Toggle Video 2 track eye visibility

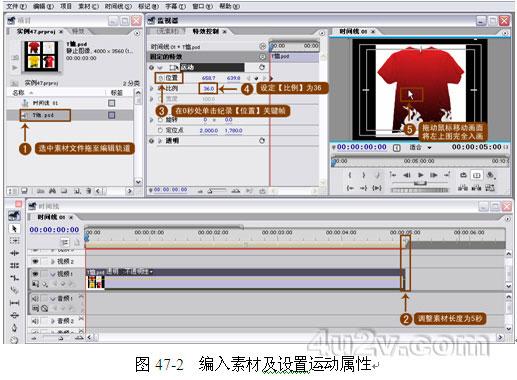(x=35, y=261)
